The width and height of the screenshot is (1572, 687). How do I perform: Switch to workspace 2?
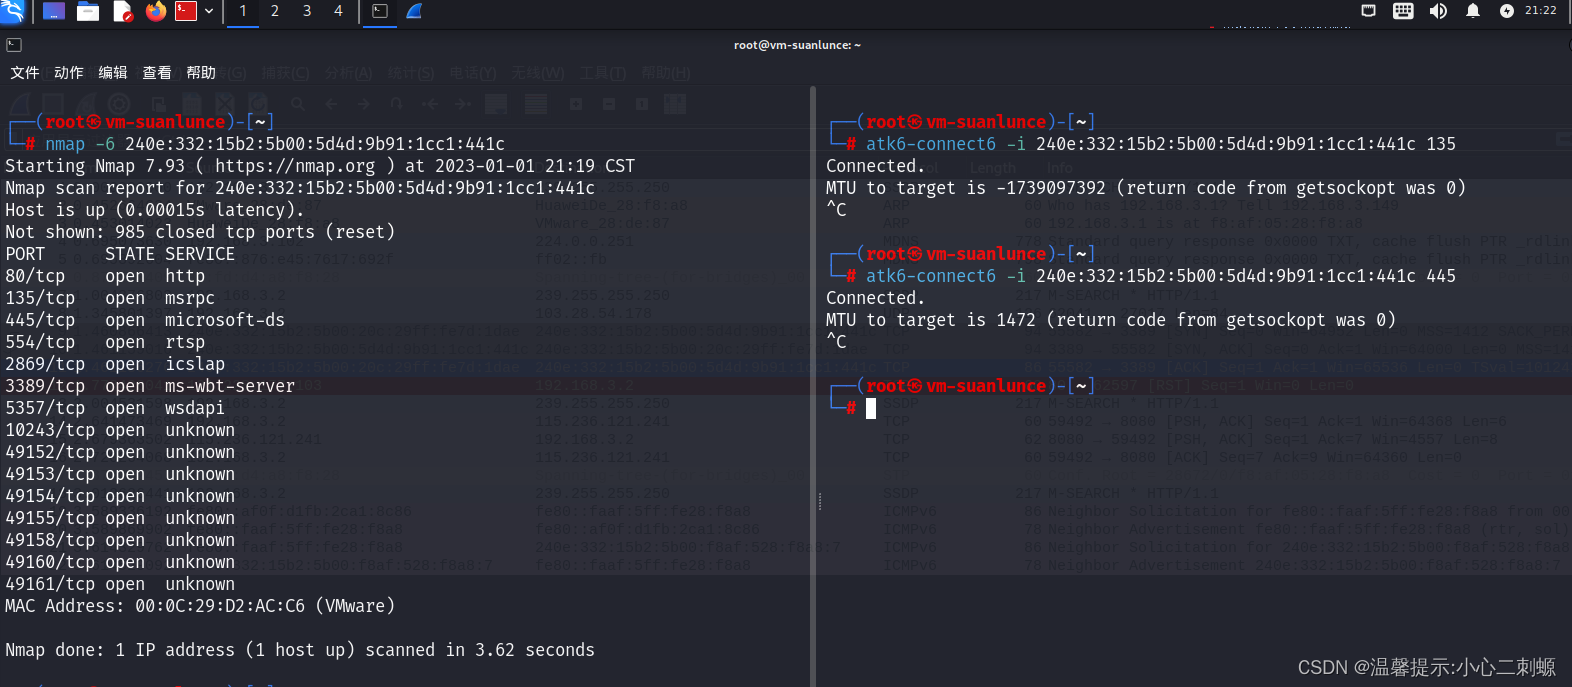pyautogui.click(x=275, y=11)
